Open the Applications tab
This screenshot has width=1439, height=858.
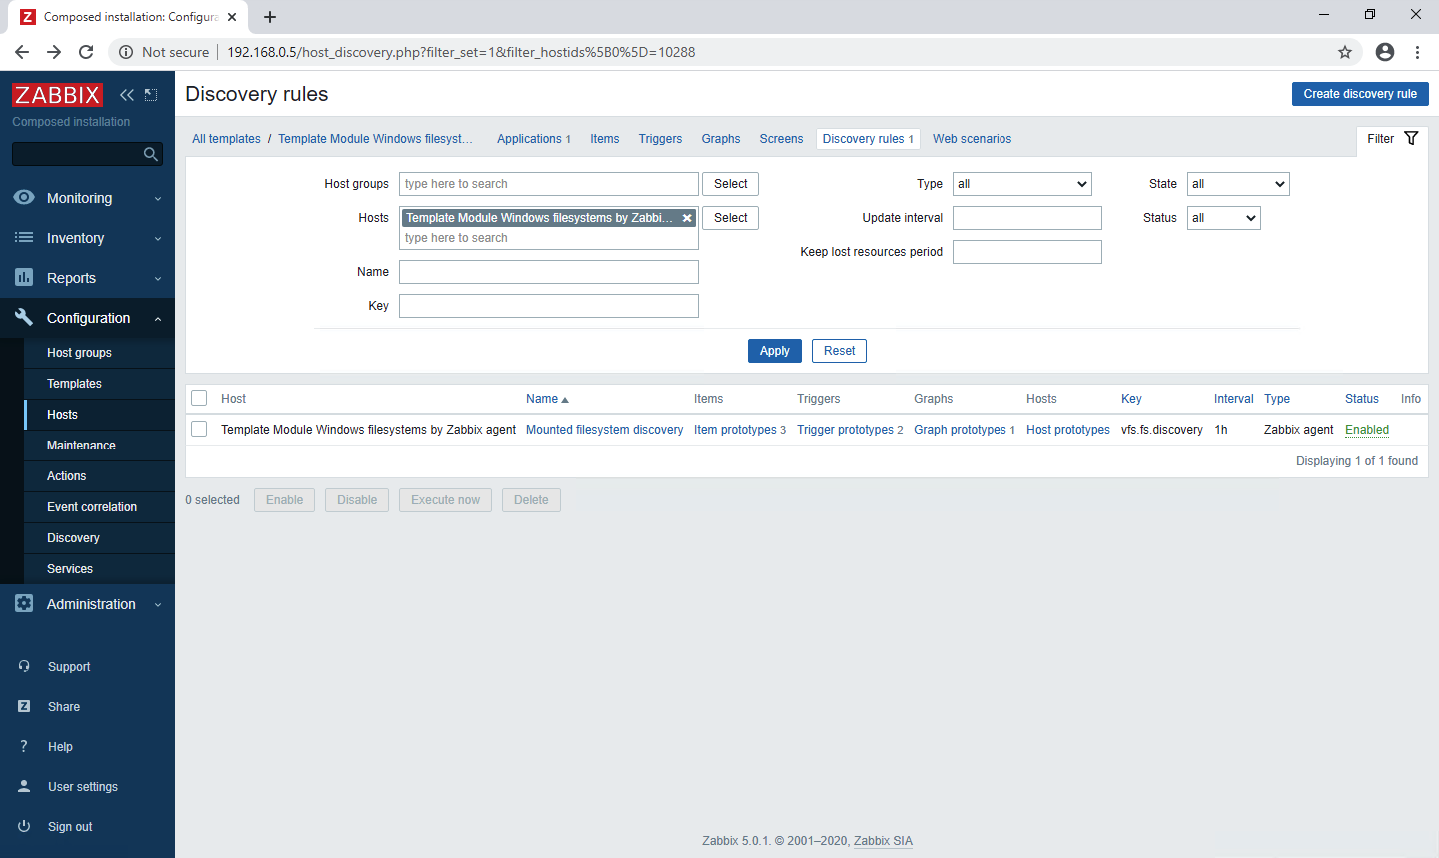(x=529, y=139)
